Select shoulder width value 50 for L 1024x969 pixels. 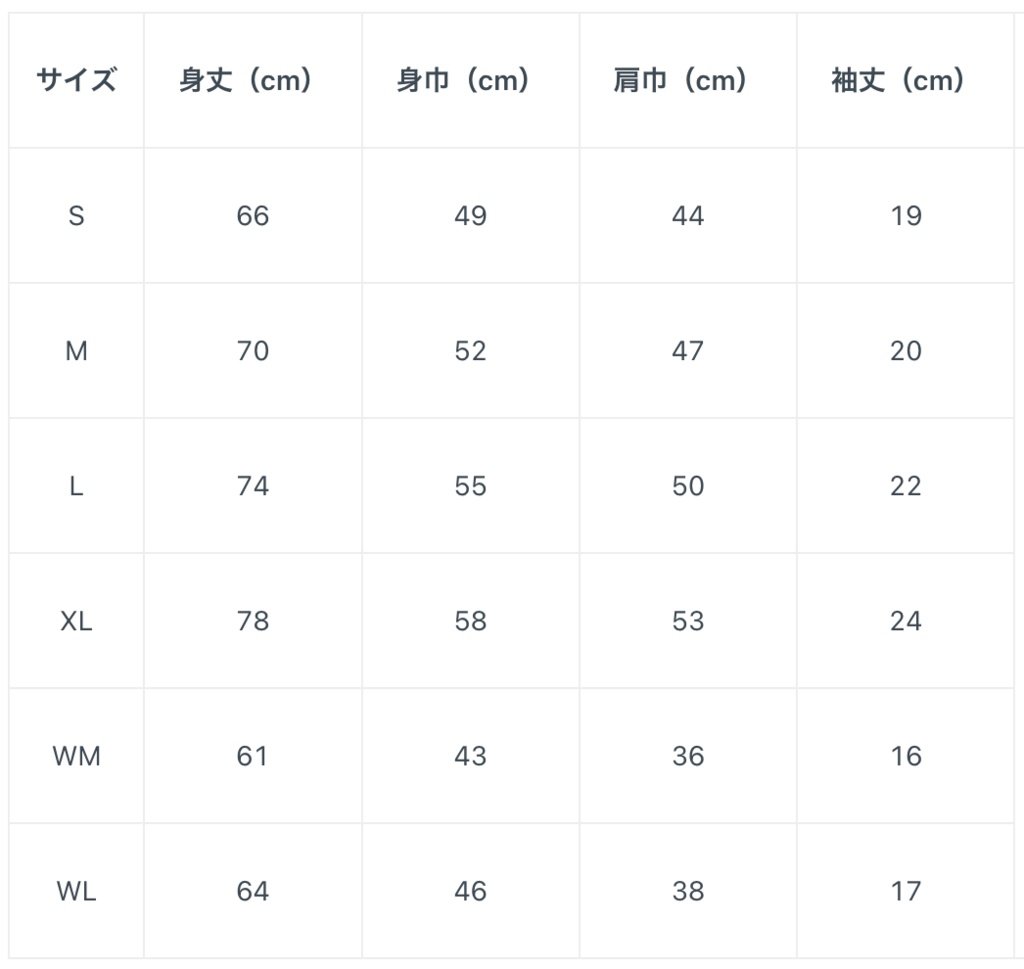tap(688, 486)
